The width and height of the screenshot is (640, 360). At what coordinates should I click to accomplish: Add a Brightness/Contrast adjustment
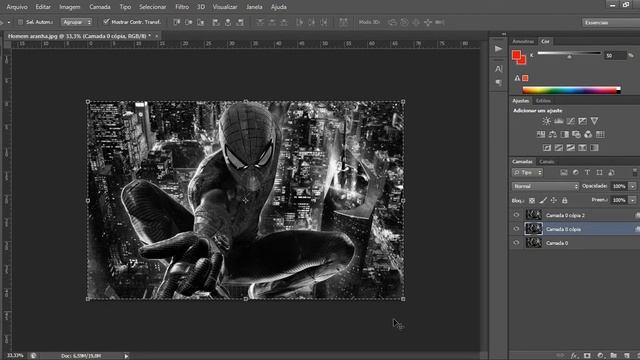pos(547,121)
